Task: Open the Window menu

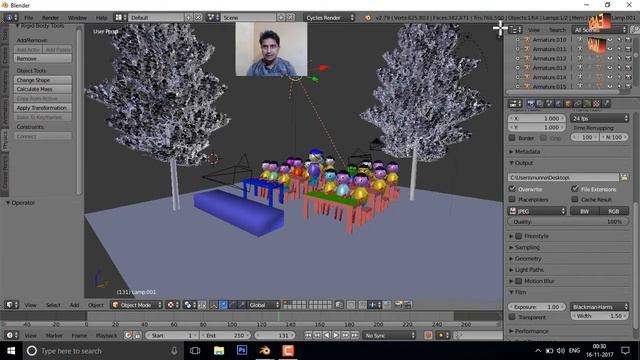Action: tap(77, 18)
